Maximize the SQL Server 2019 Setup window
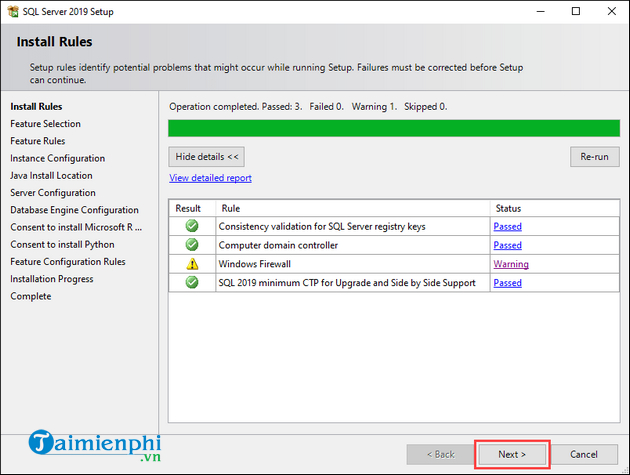Image resolution: width=630 pixels, height=475 pixels. [x=576, y=11]
